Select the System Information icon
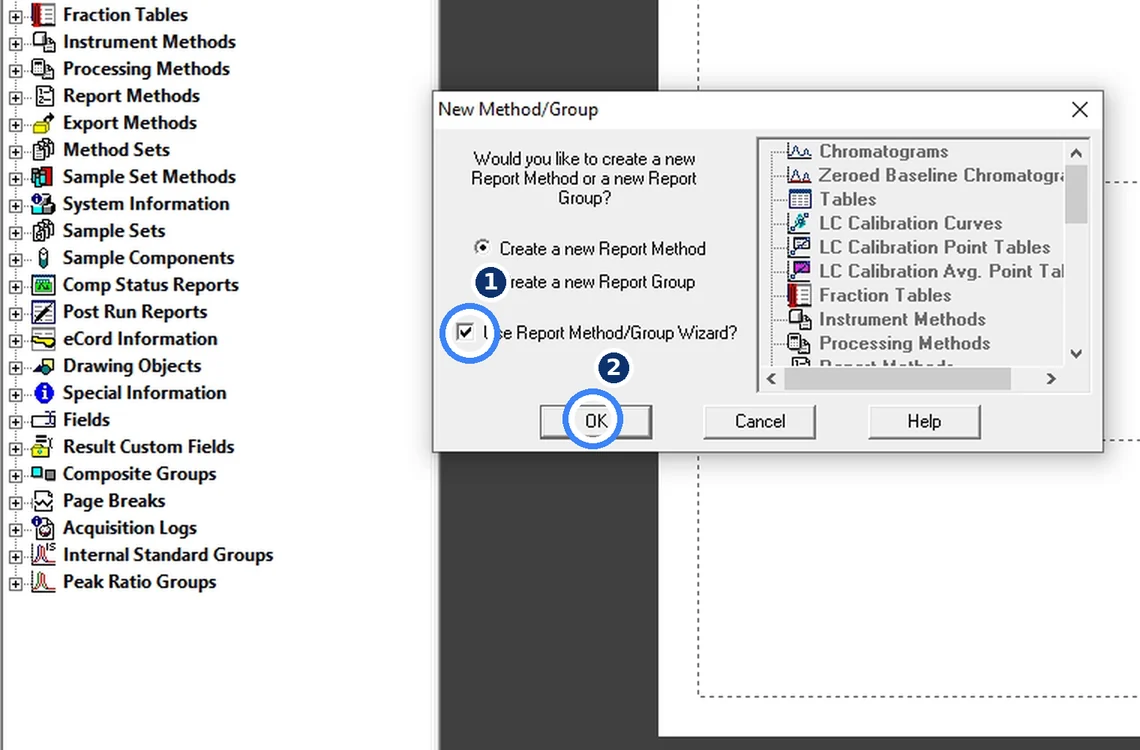This screenshot has height=750, width=1140. point(43,203)
